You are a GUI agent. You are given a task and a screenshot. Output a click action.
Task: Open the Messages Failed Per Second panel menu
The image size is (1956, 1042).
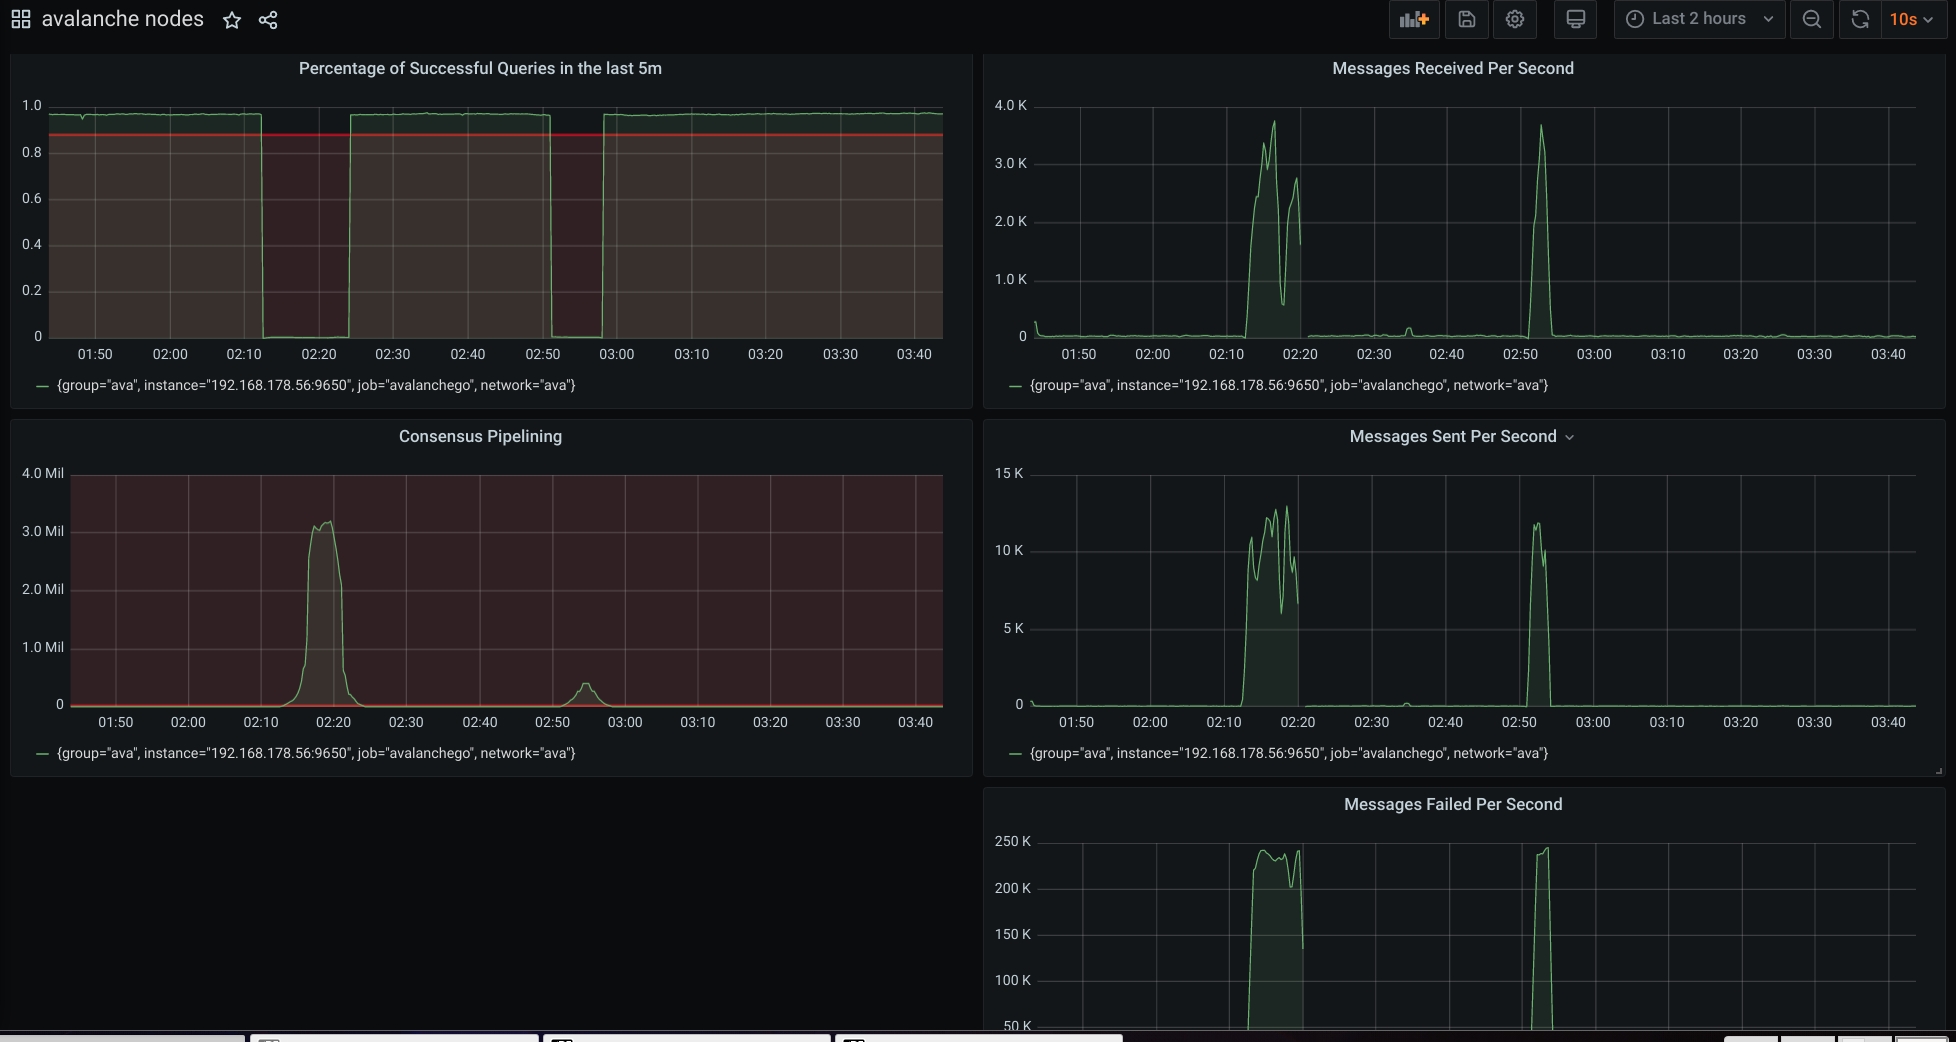tap(1453, 804)
